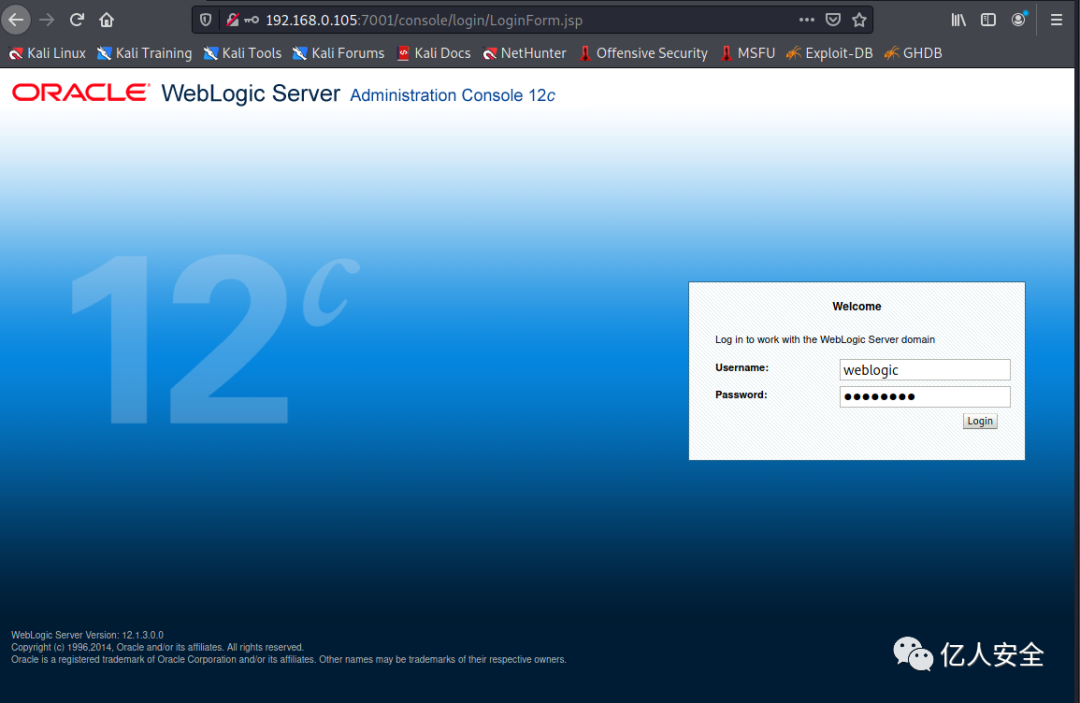Click the forward navigation arrow

[46, 20]
